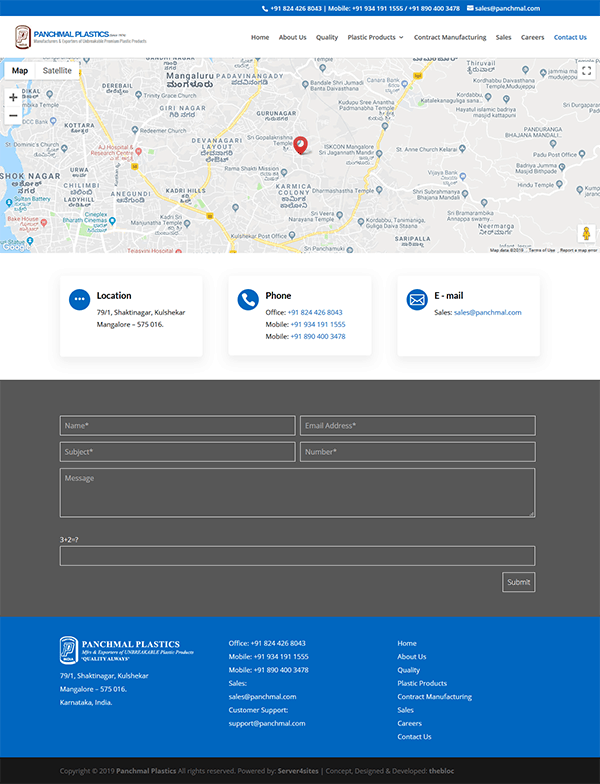Open the Careers menu item
The image size is (600, 784).
point(532,38)
